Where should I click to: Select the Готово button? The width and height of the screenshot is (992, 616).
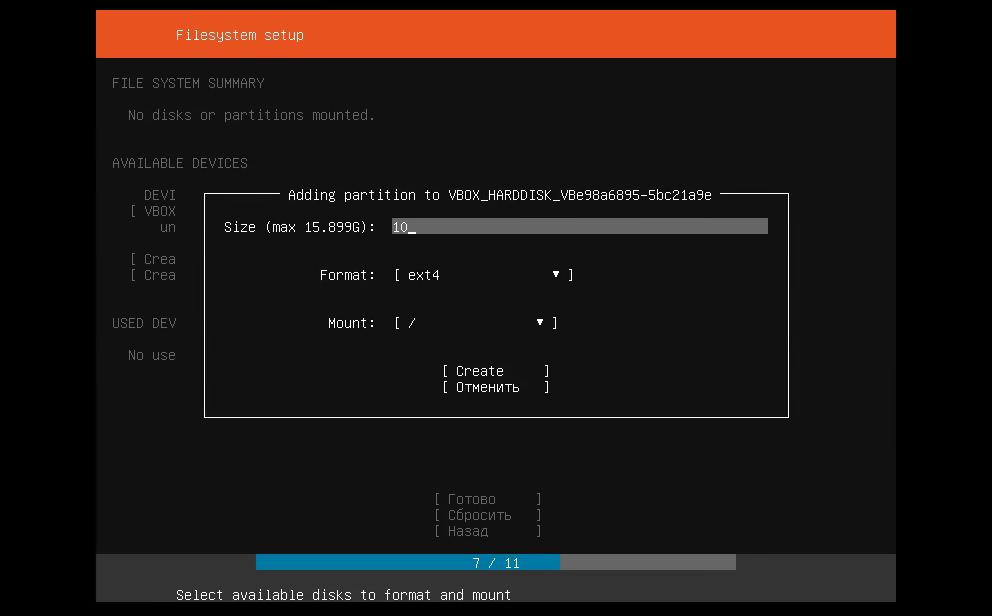[x=487, y=499]
